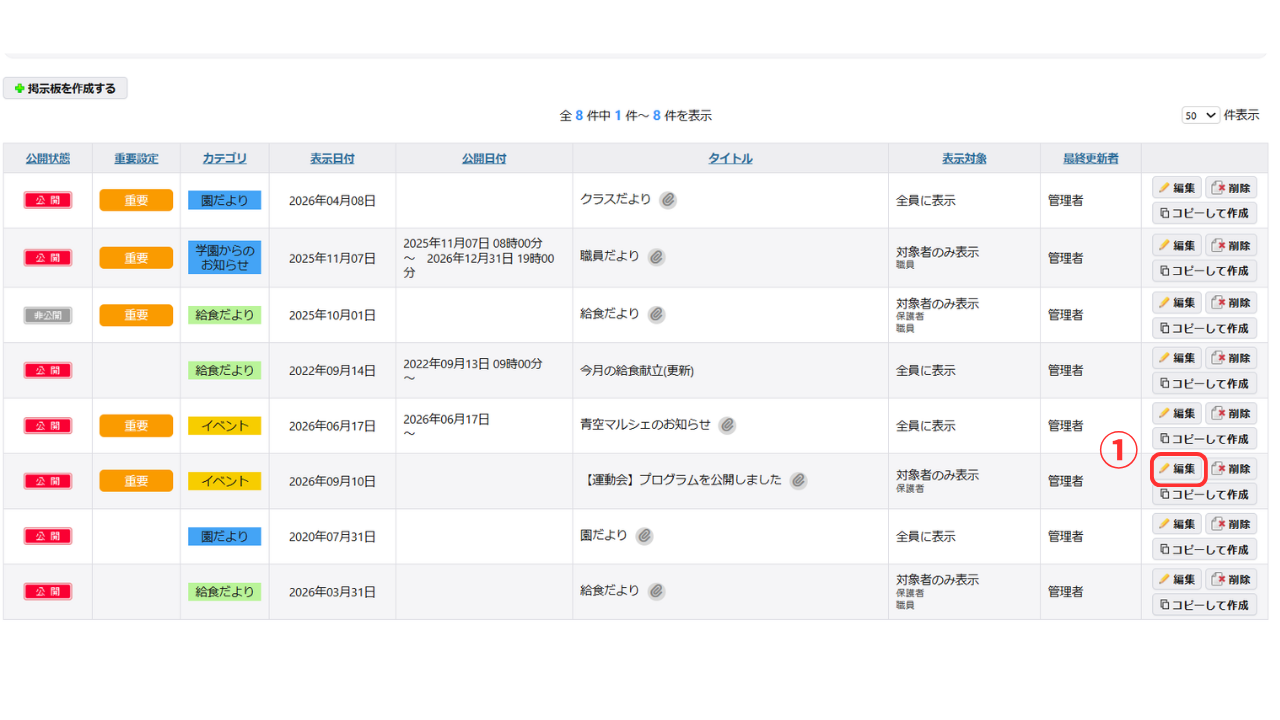1280x720 pixels.
Task: Click 学園からのお知らせ category label
Action: tap(224, 257)
